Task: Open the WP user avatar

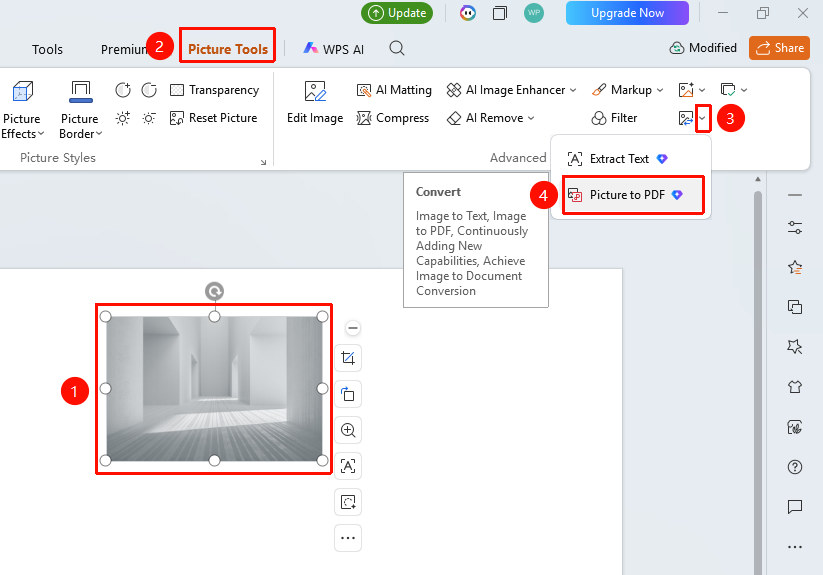Action: [x=534, y=13]
